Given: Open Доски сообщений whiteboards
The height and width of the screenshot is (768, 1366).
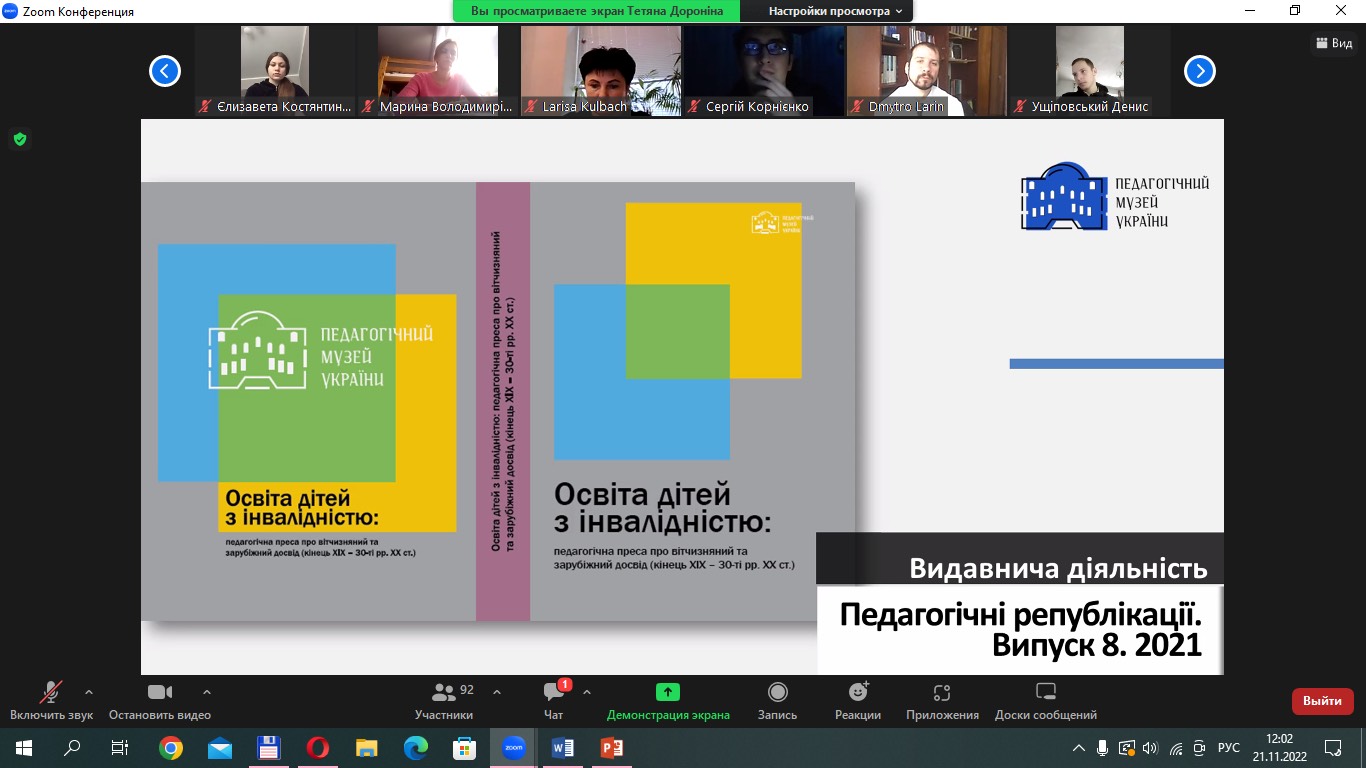Looking at the screenshot, I should [x=1045, y=700].
